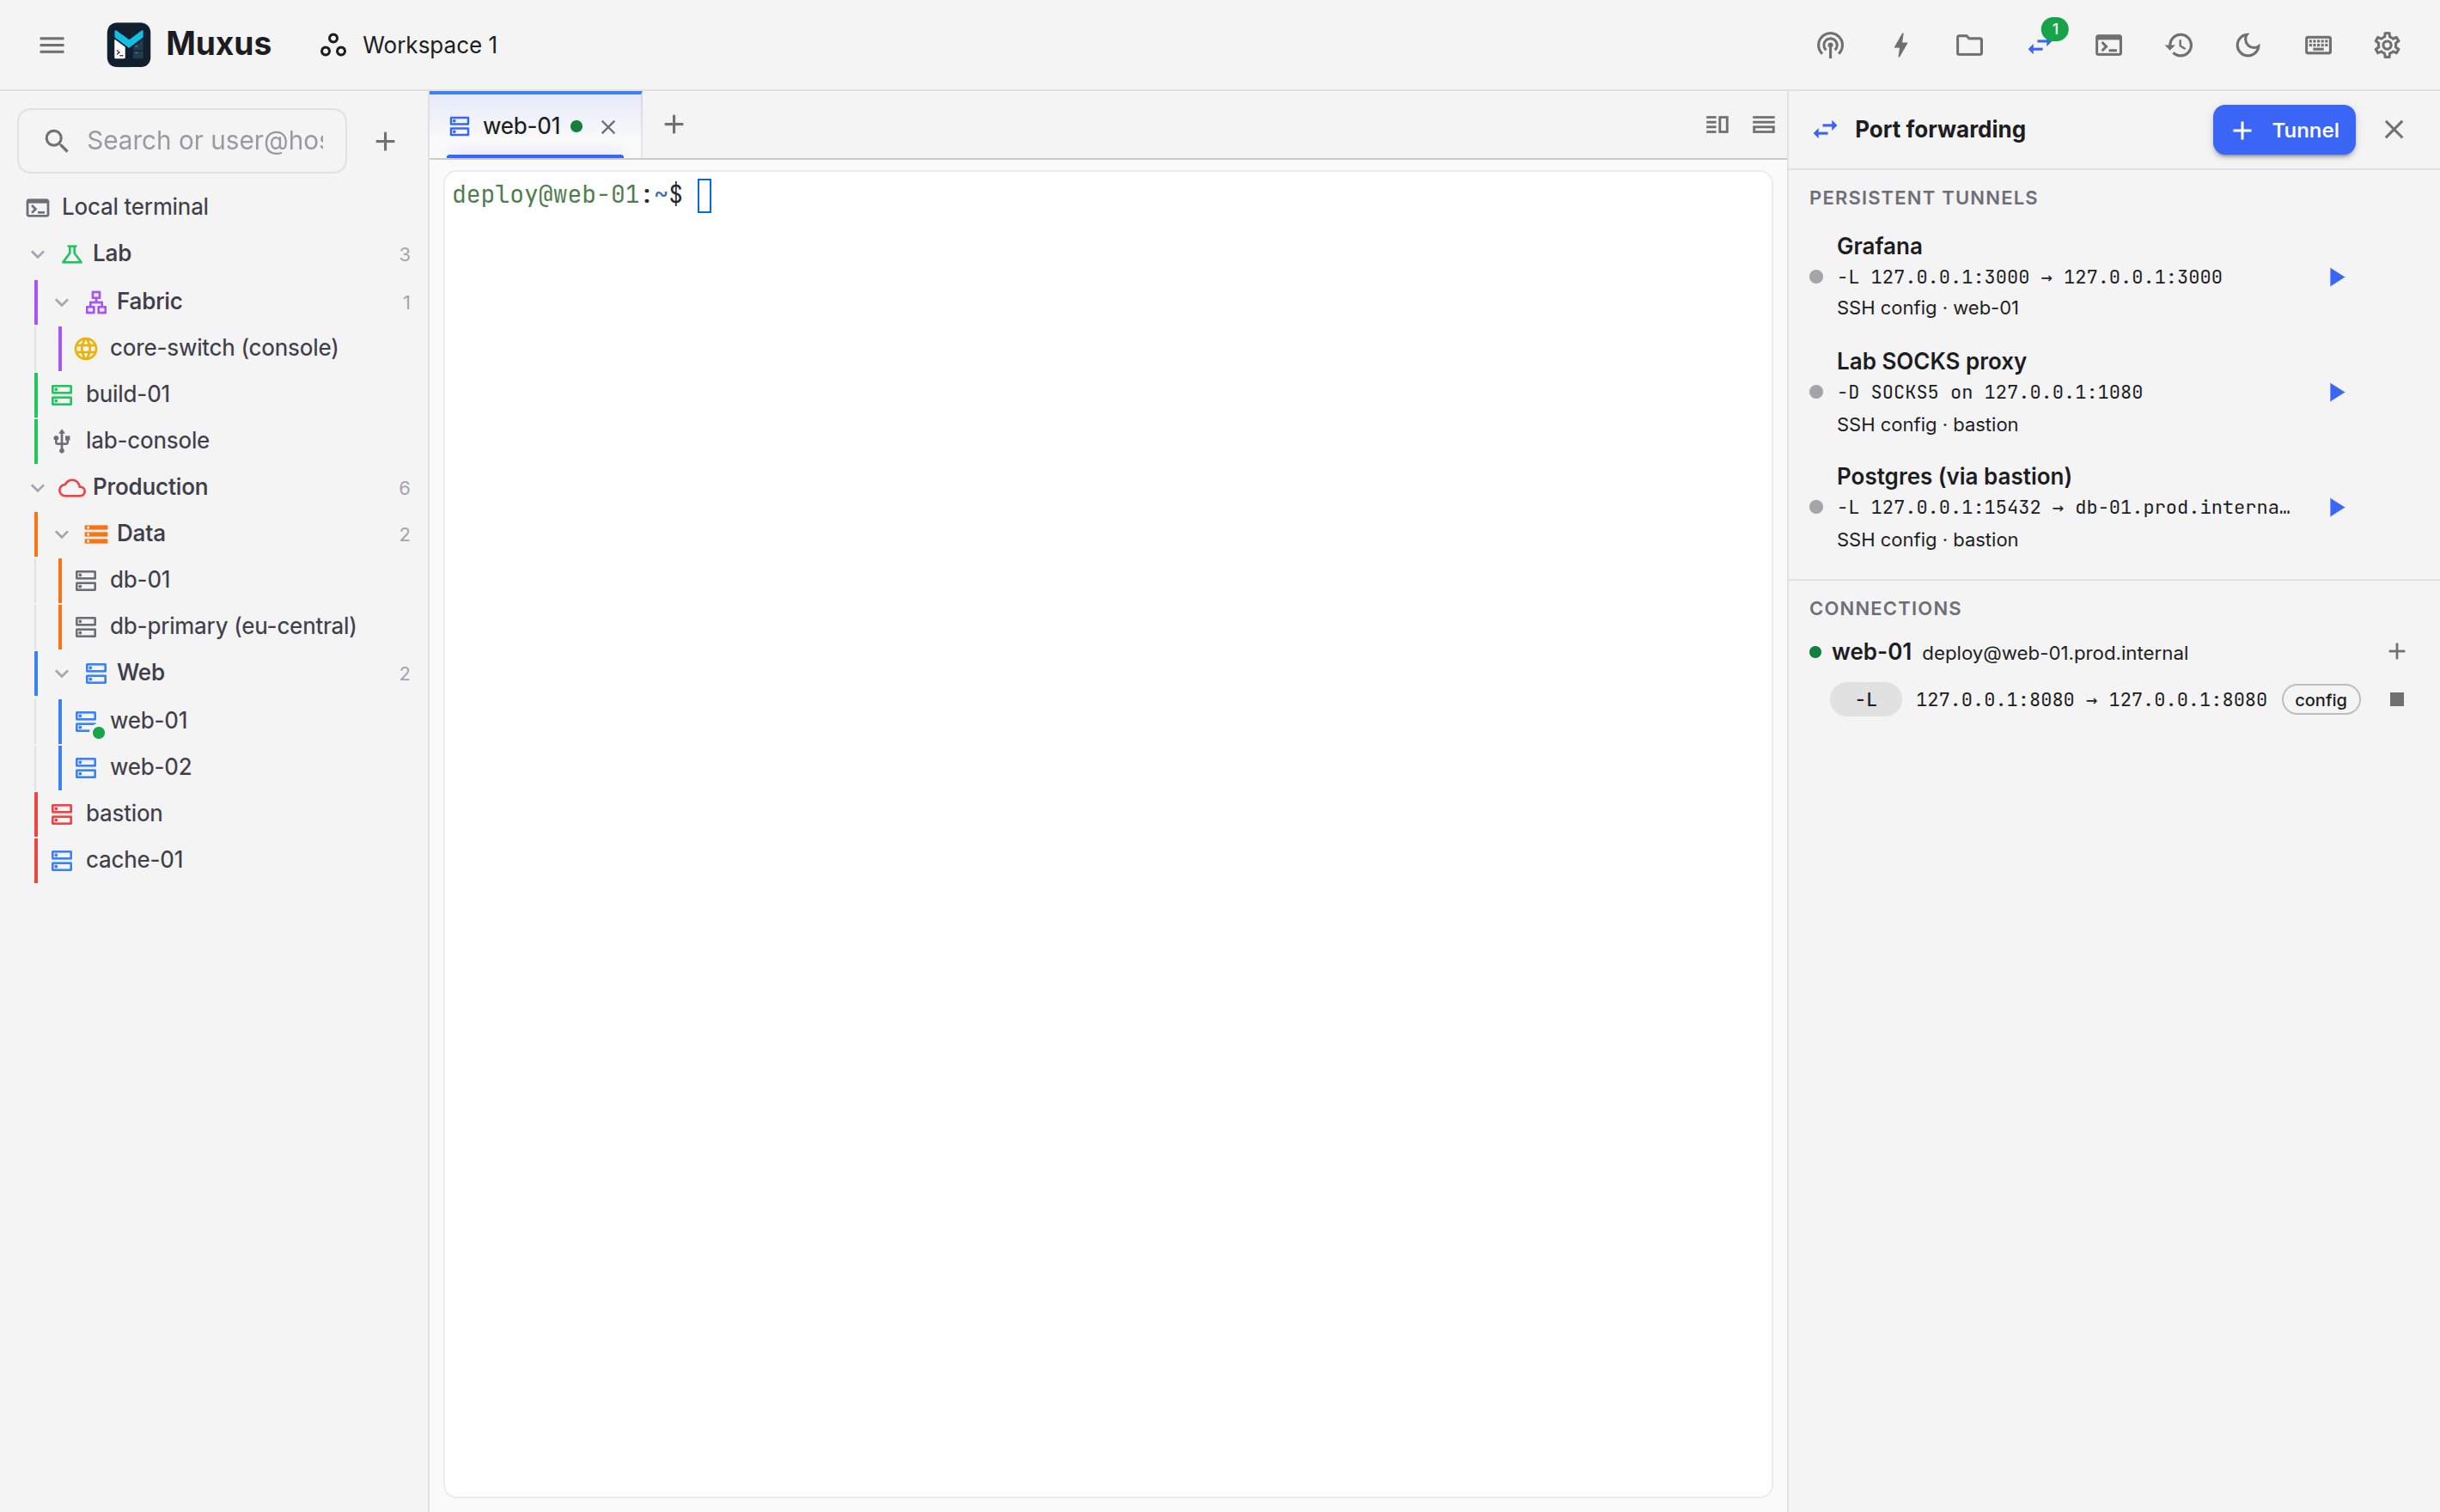Collapse the Data folder chevron
The width and height of the screenshot is (2440, 1512).
click(x=62, y=534)
